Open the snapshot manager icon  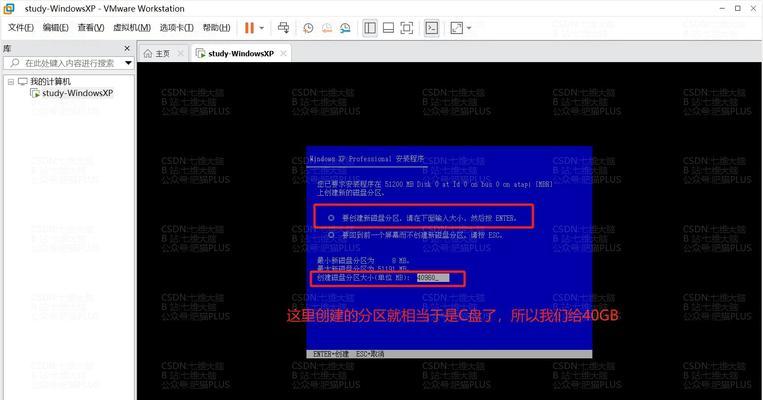[x=345, y=28]
